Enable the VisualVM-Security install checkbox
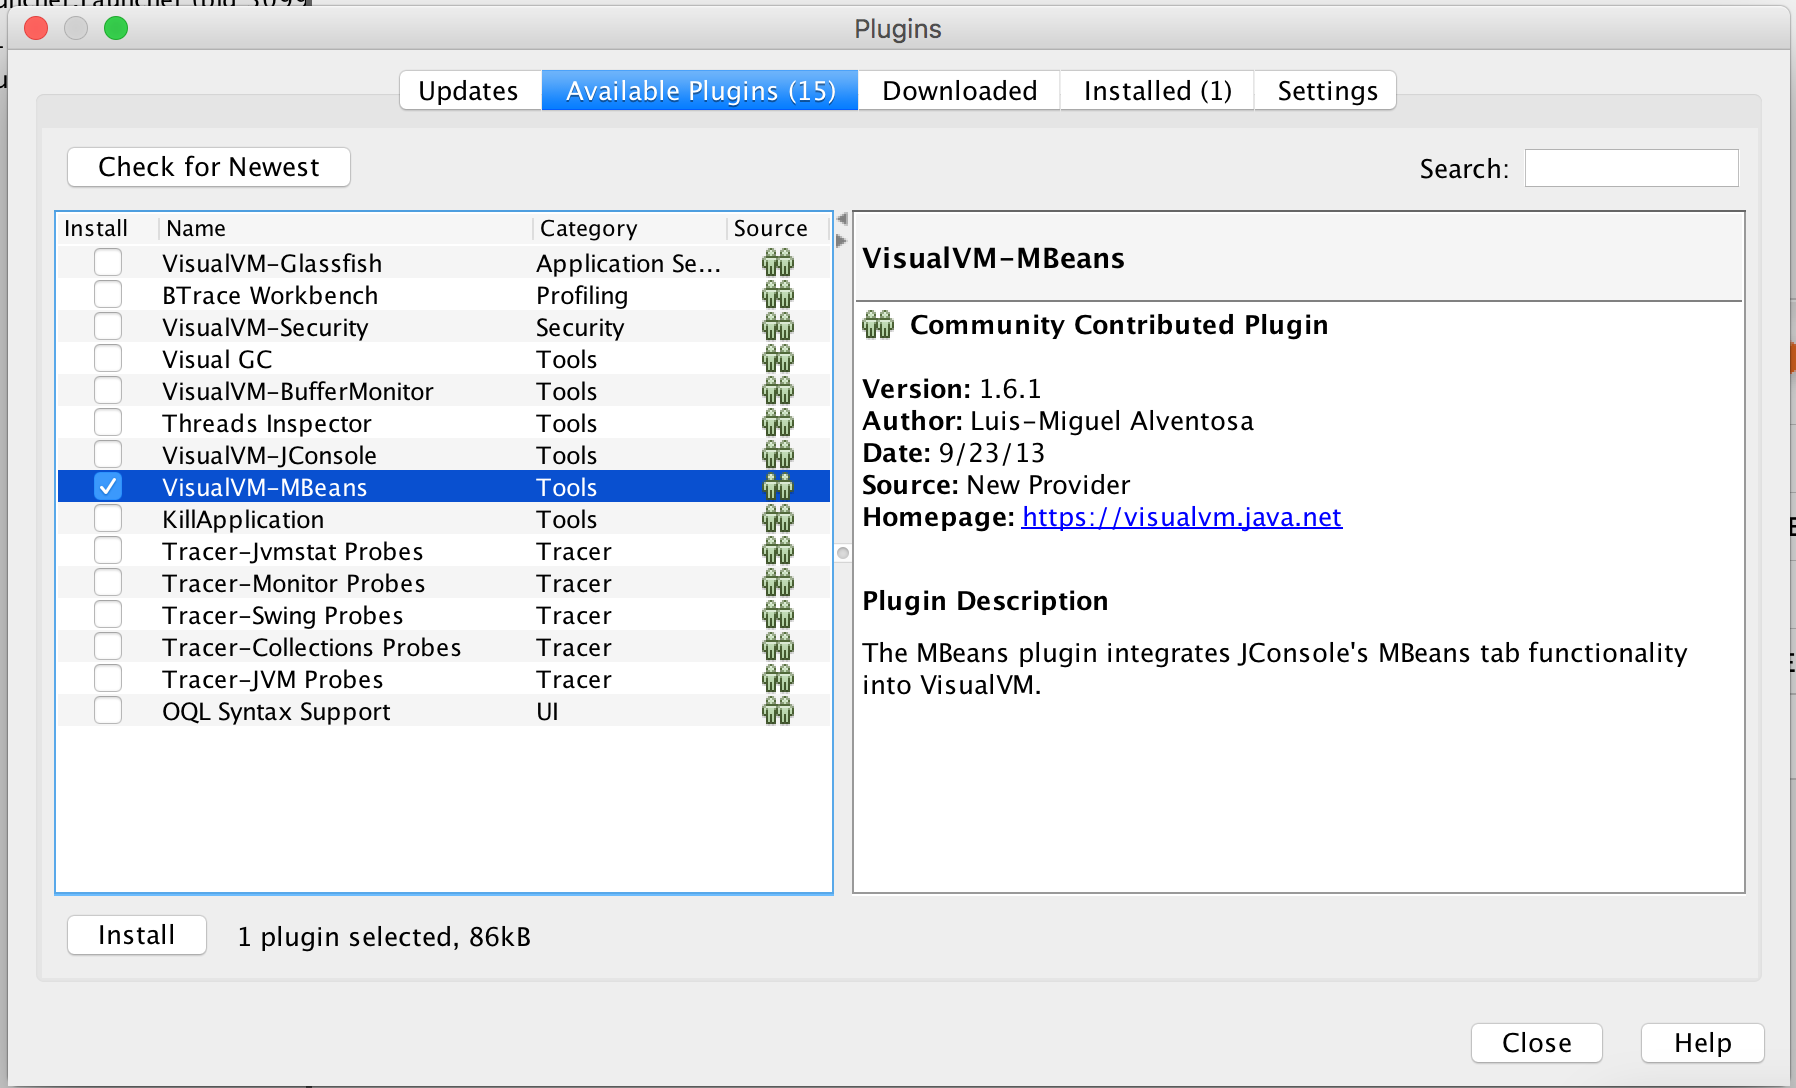Image resolution: width=1796 pixels, height=1088 pixels. [x=108, y=327]
